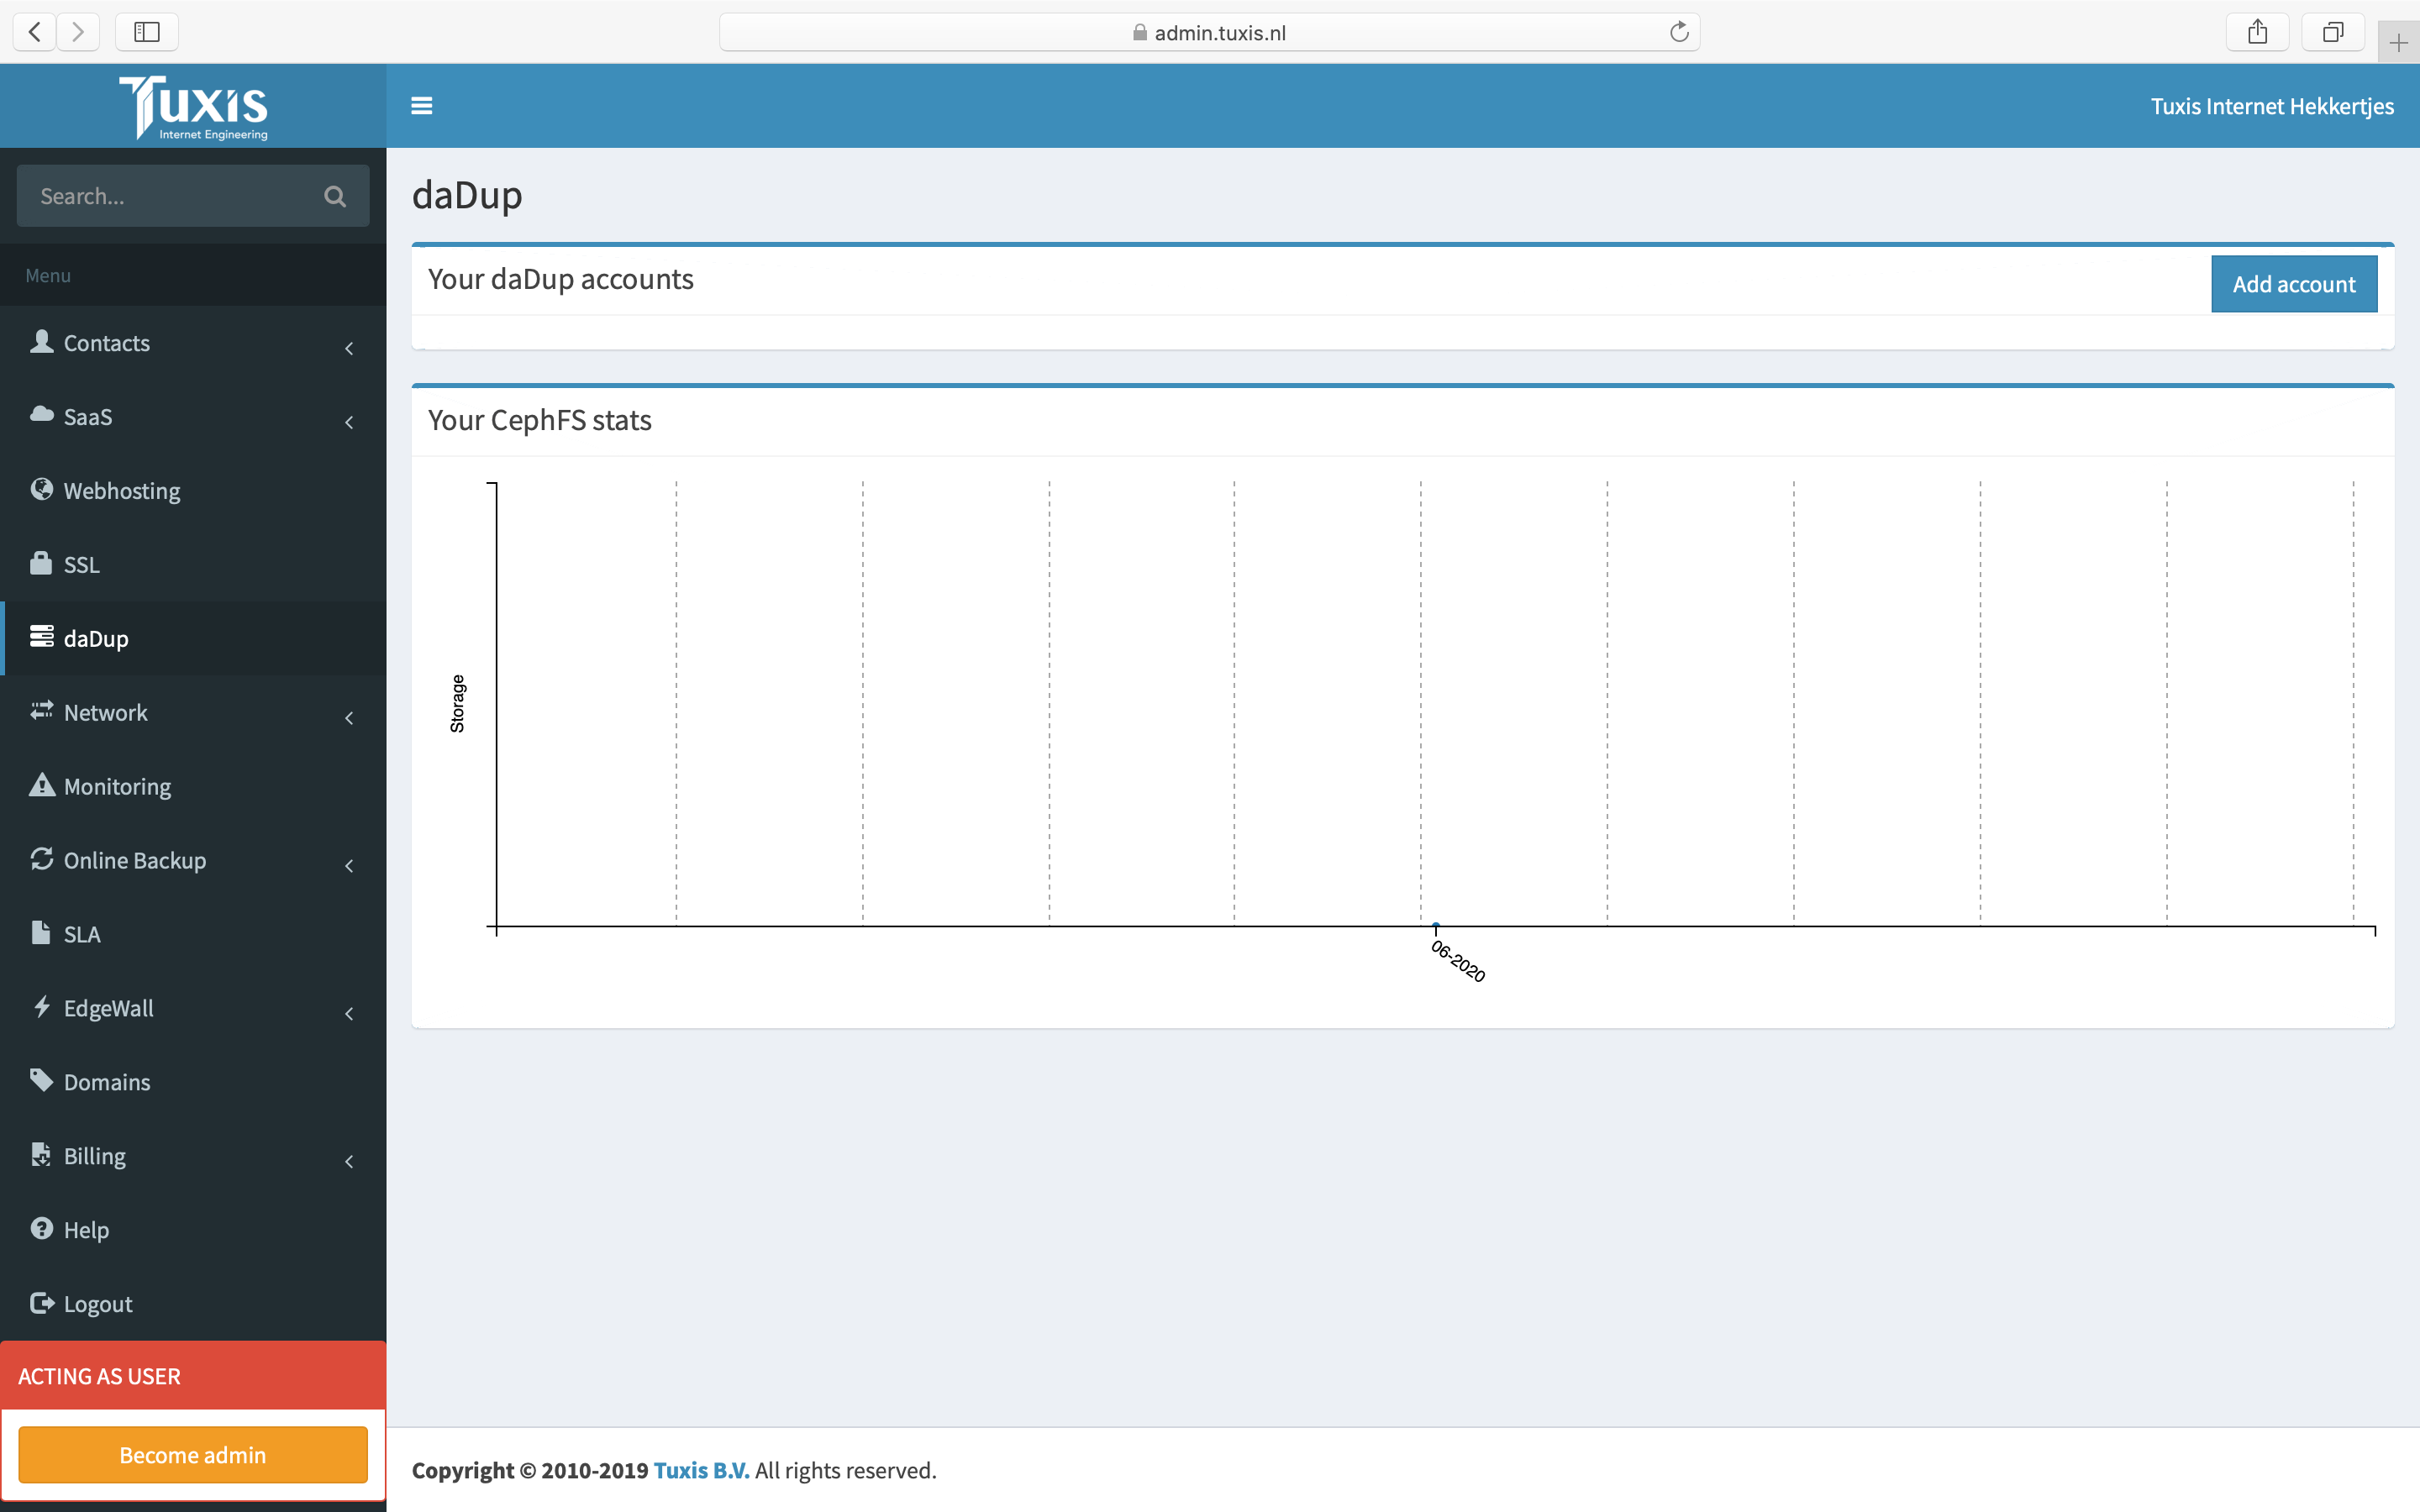Click the Logout exit icon
The image size is (2420, 1512).
[41, 1302]
